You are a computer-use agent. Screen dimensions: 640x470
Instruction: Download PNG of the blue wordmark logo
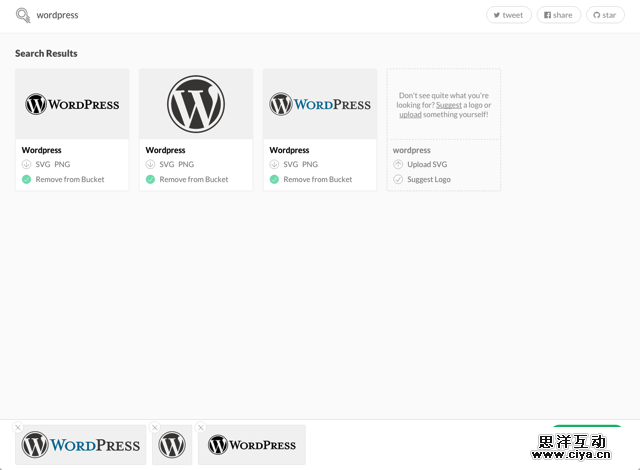coord(310,164)
